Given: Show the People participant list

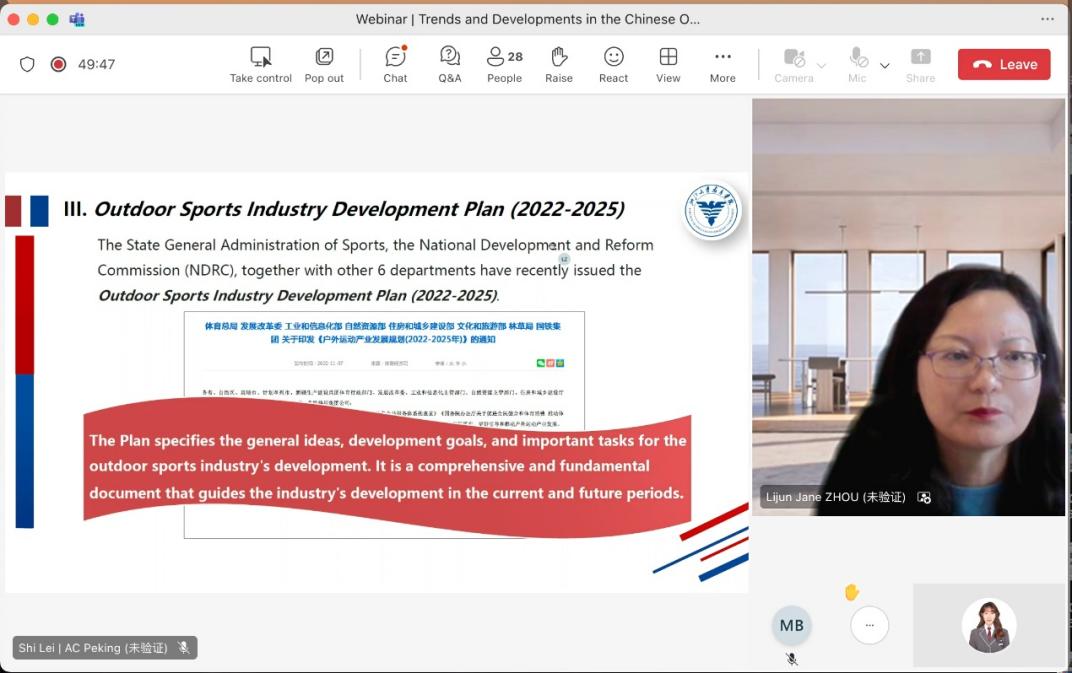Looking at the screenshot, I should pos(504,64).
